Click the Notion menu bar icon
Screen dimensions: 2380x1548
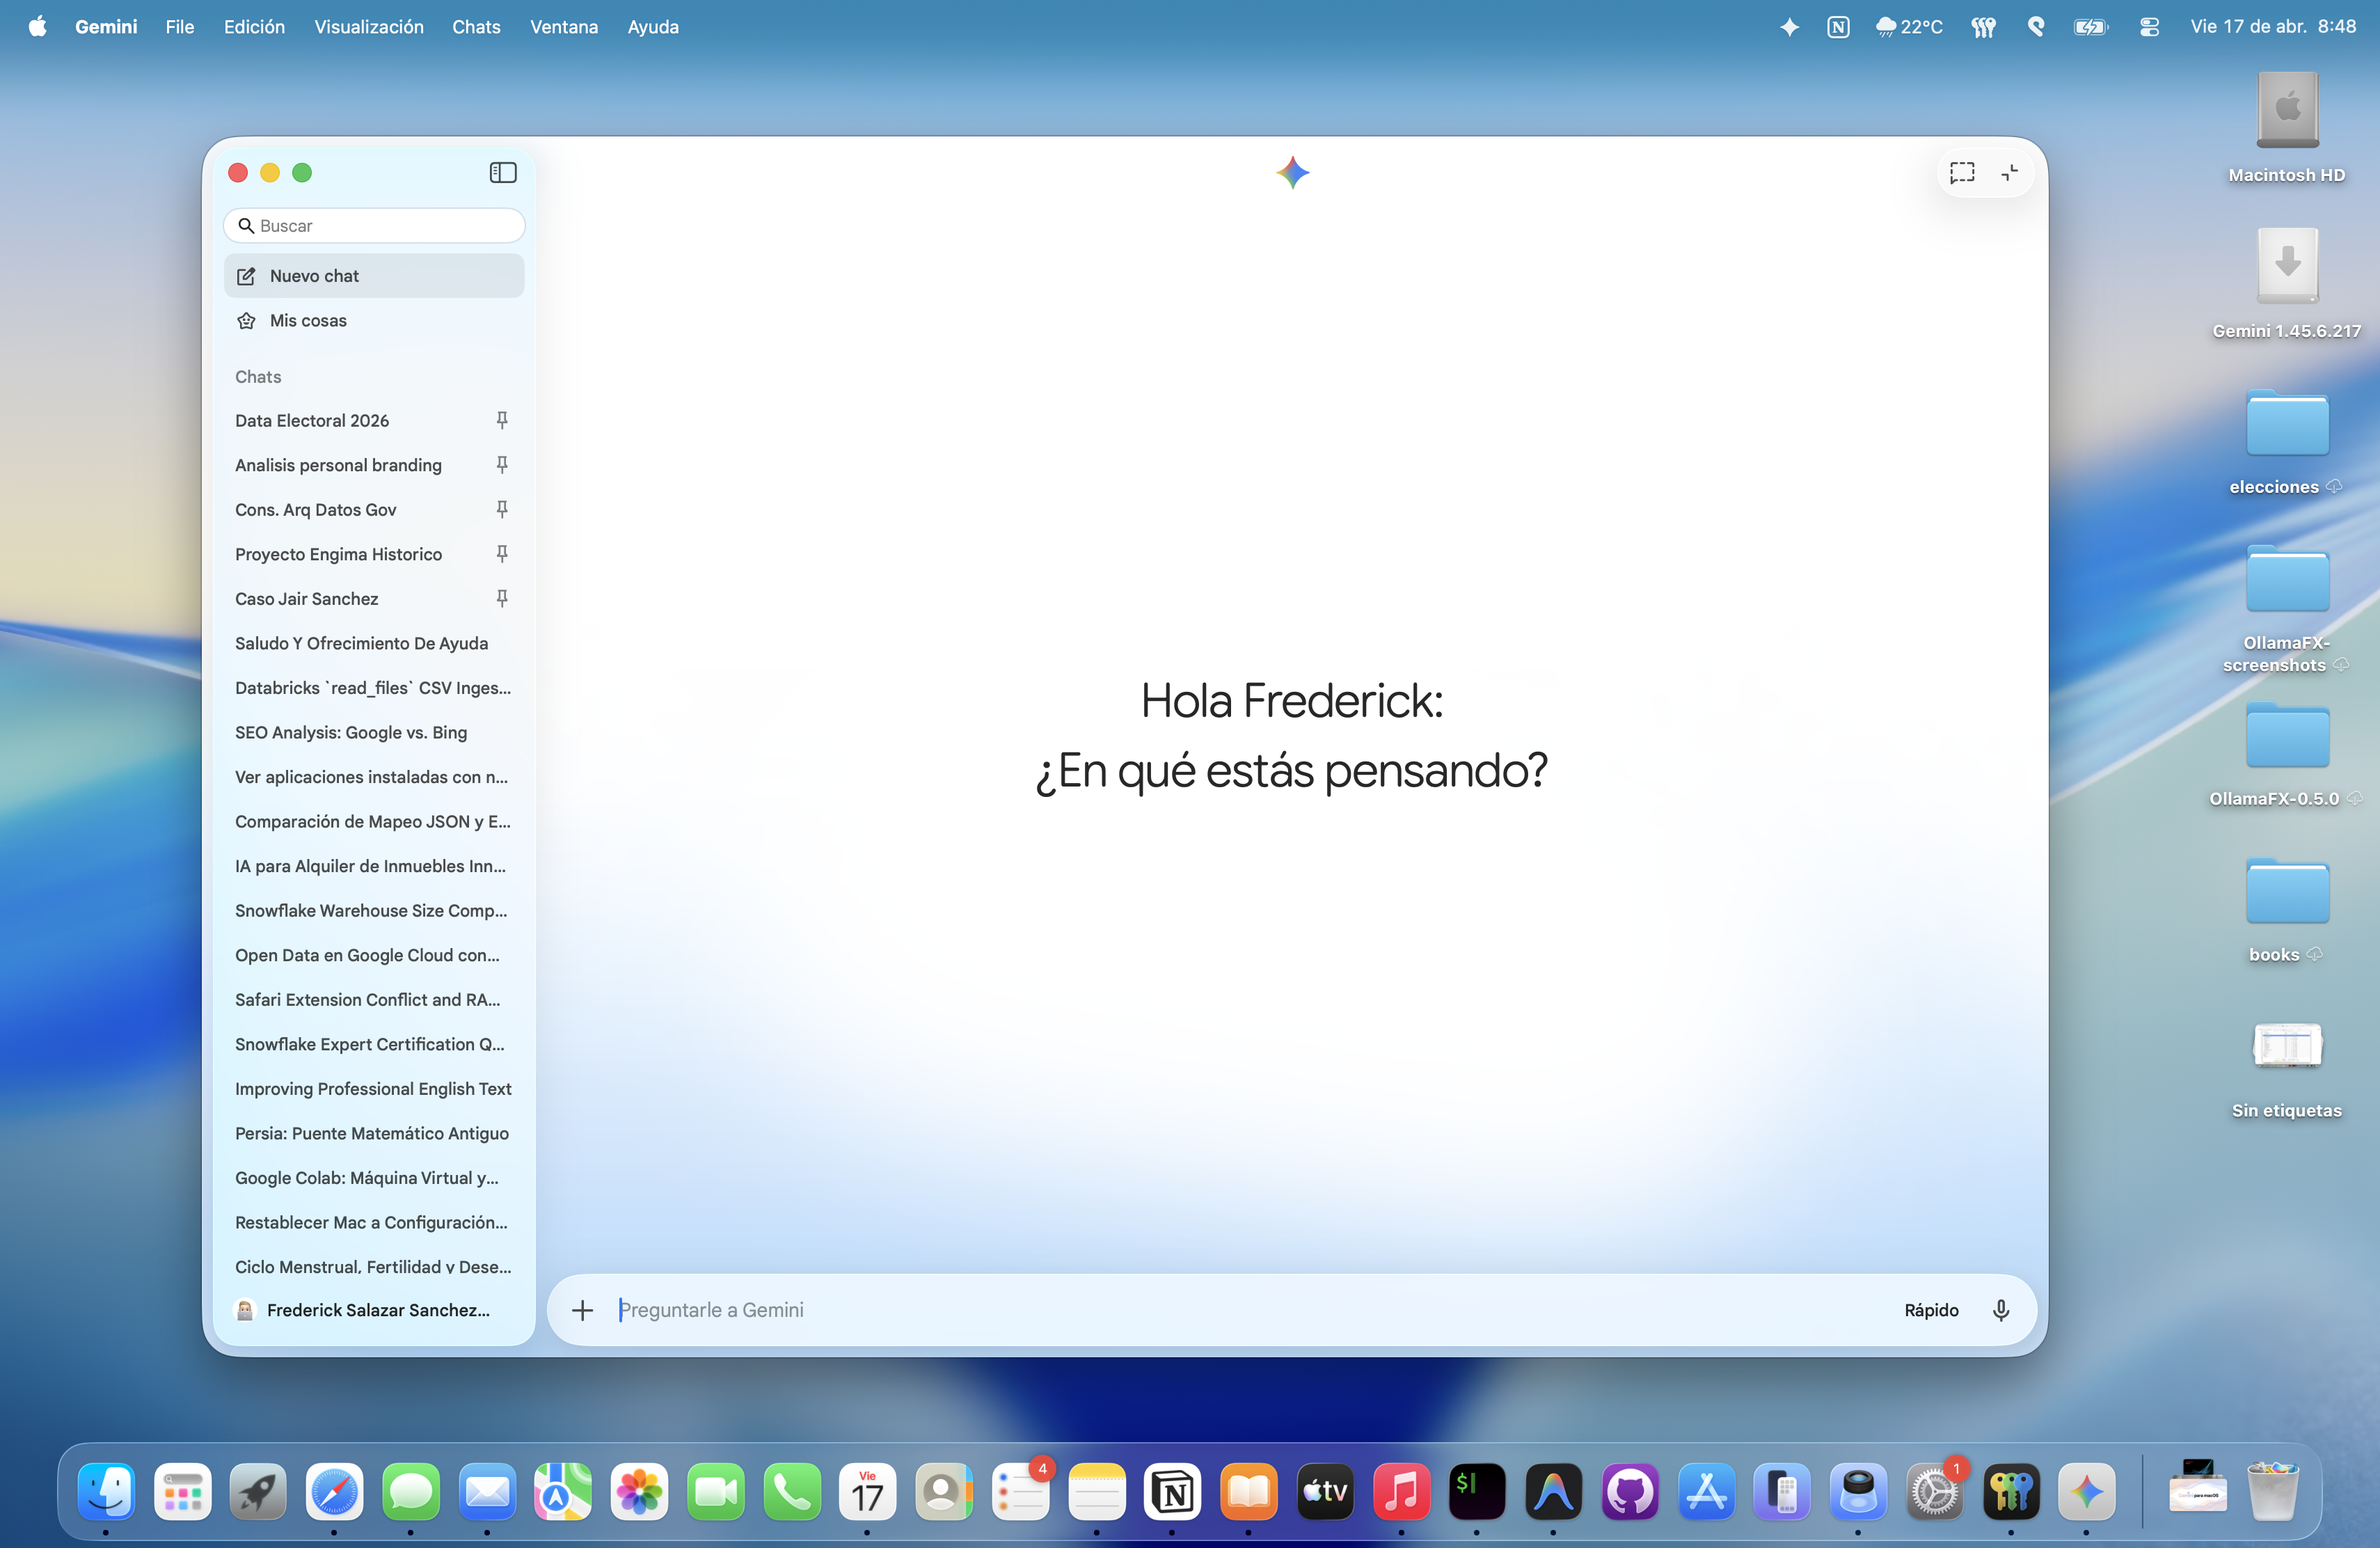(1838, 27)
